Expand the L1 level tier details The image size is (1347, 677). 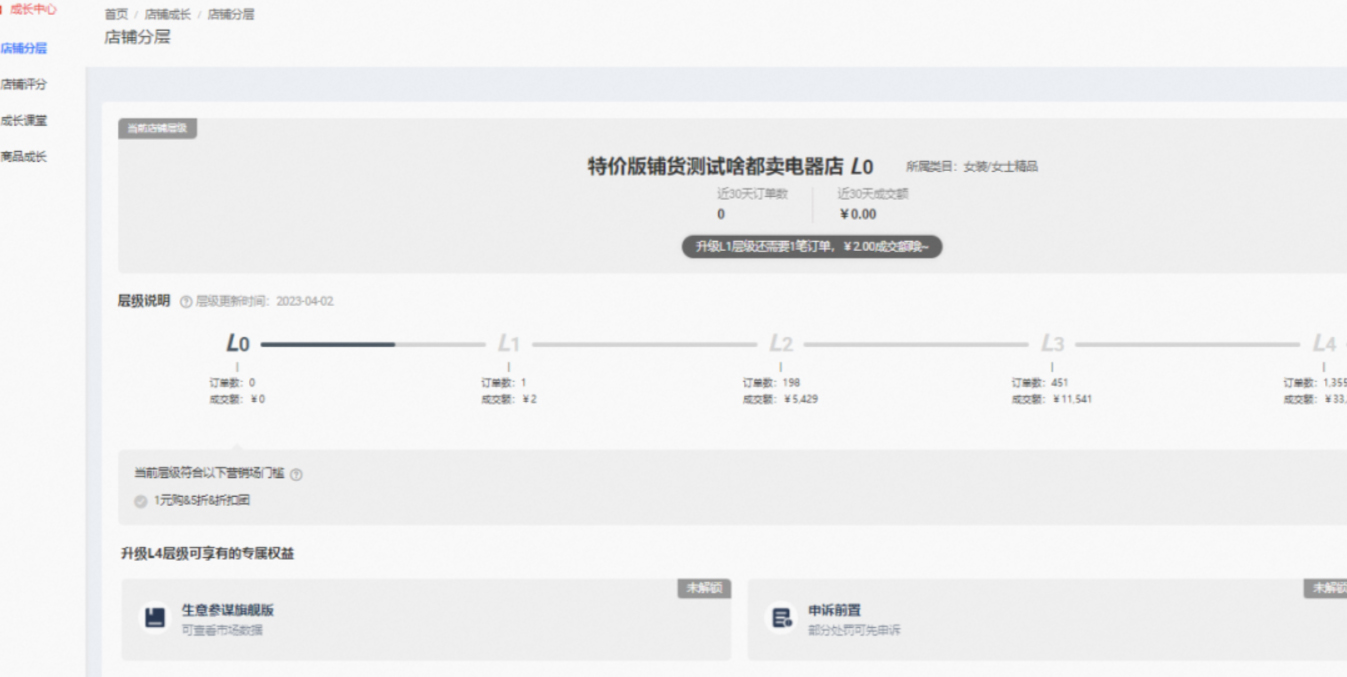coord(508,344)
